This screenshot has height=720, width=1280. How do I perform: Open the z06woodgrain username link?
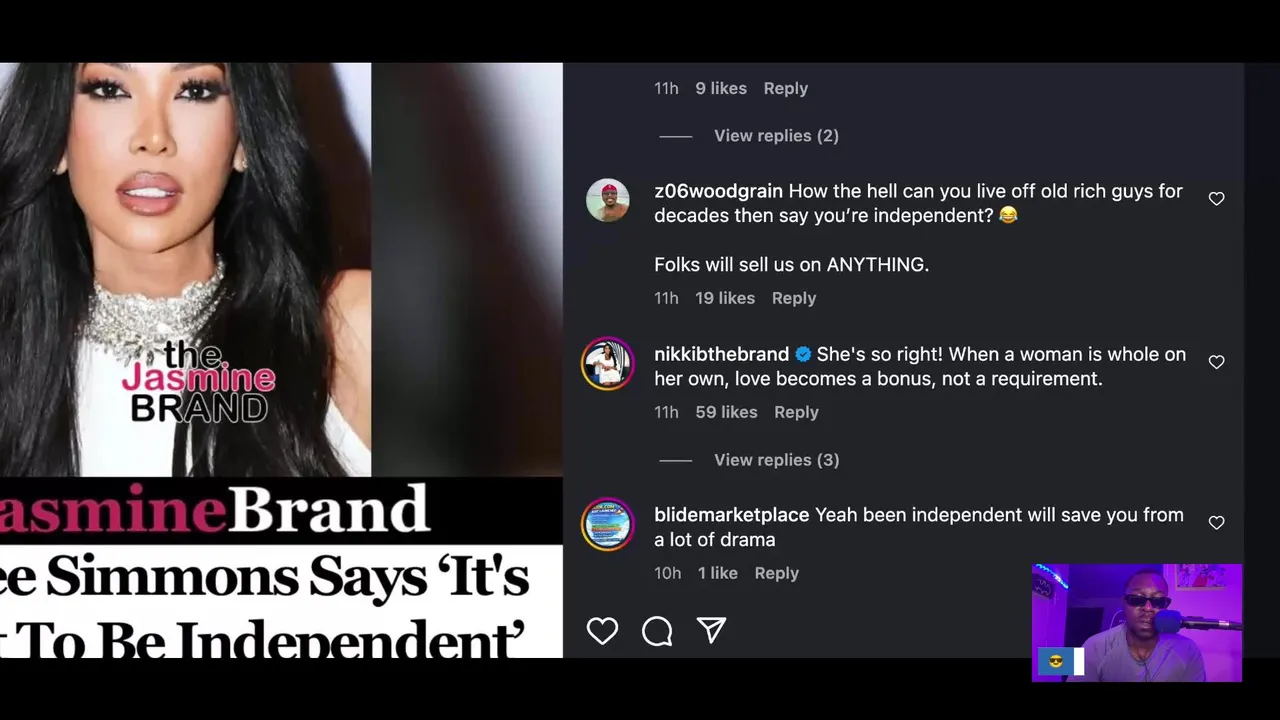click(718, 191)
